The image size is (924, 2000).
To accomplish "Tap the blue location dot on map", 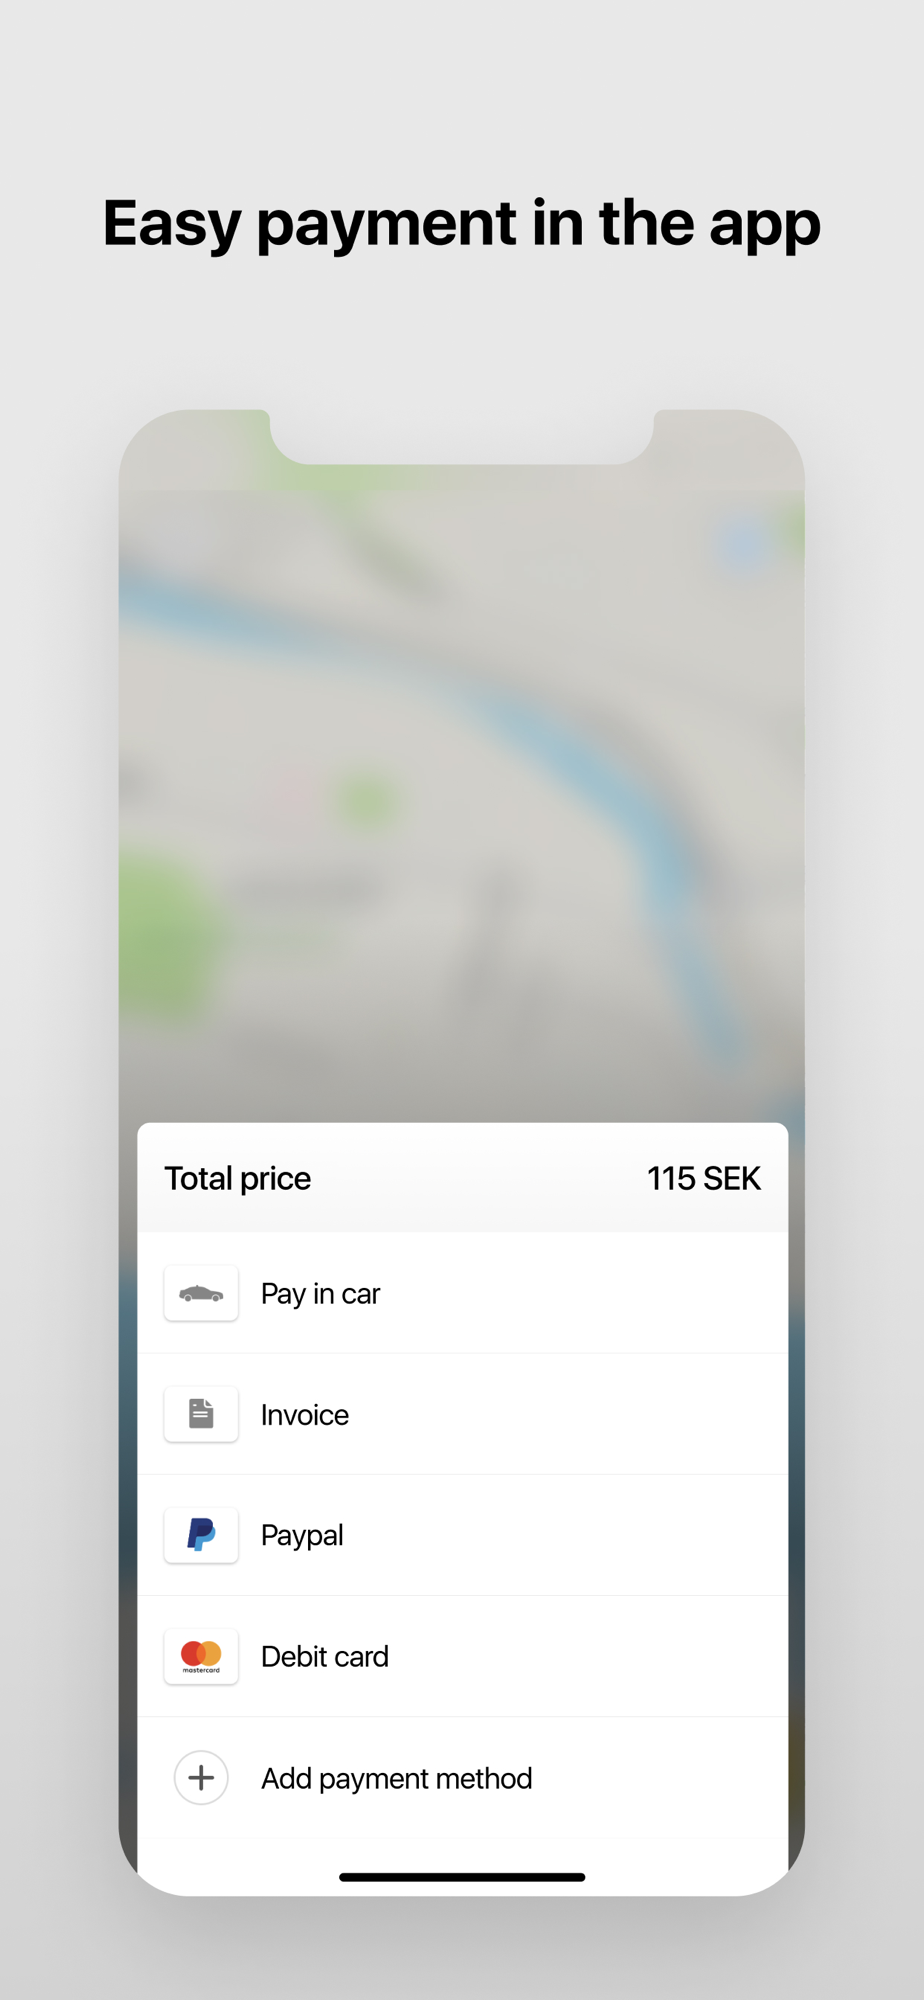I will coord(745,545).
